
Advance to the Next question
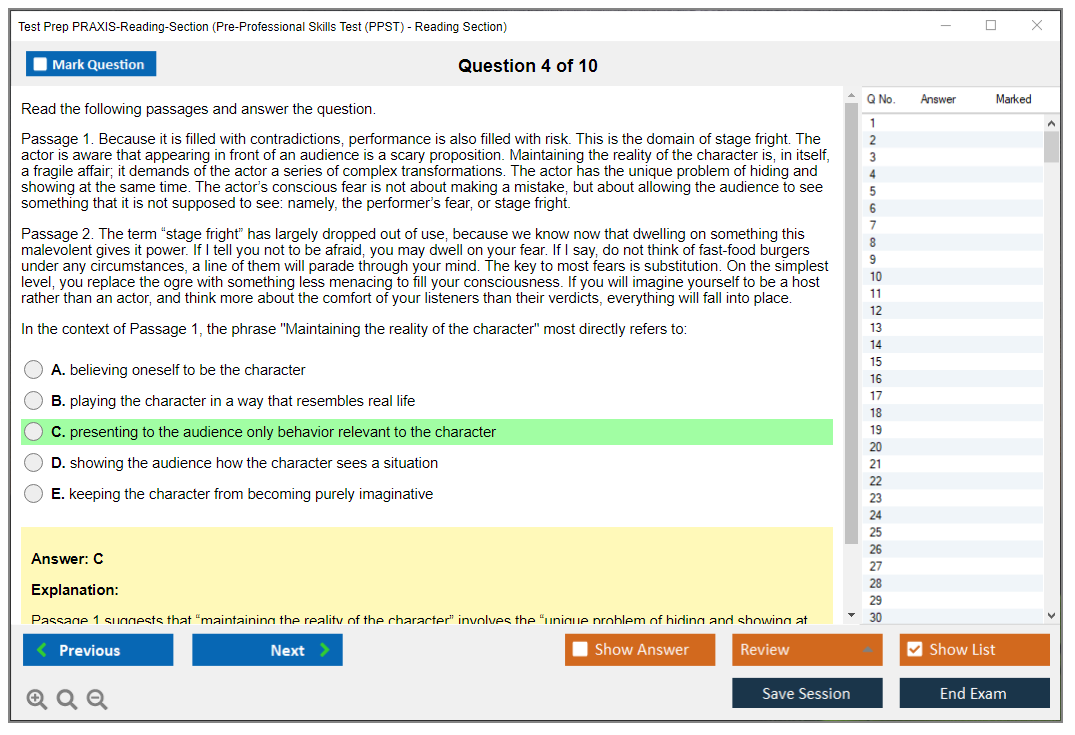(267, 650)
